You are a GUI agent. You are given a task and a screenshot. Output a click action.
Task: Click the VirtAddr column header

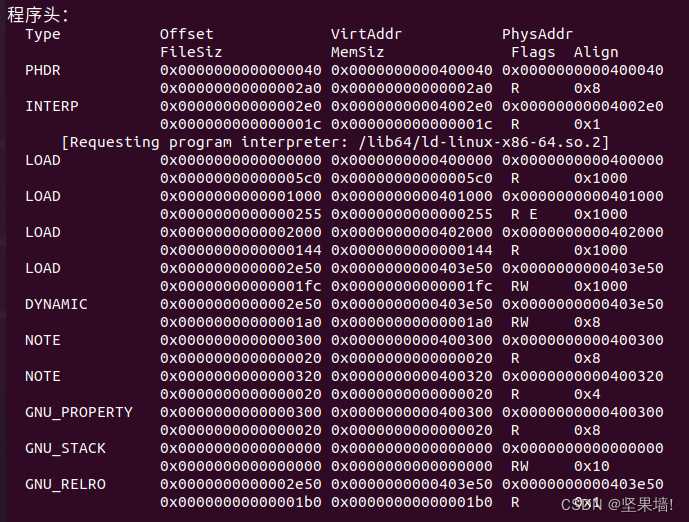coord(366,34)
